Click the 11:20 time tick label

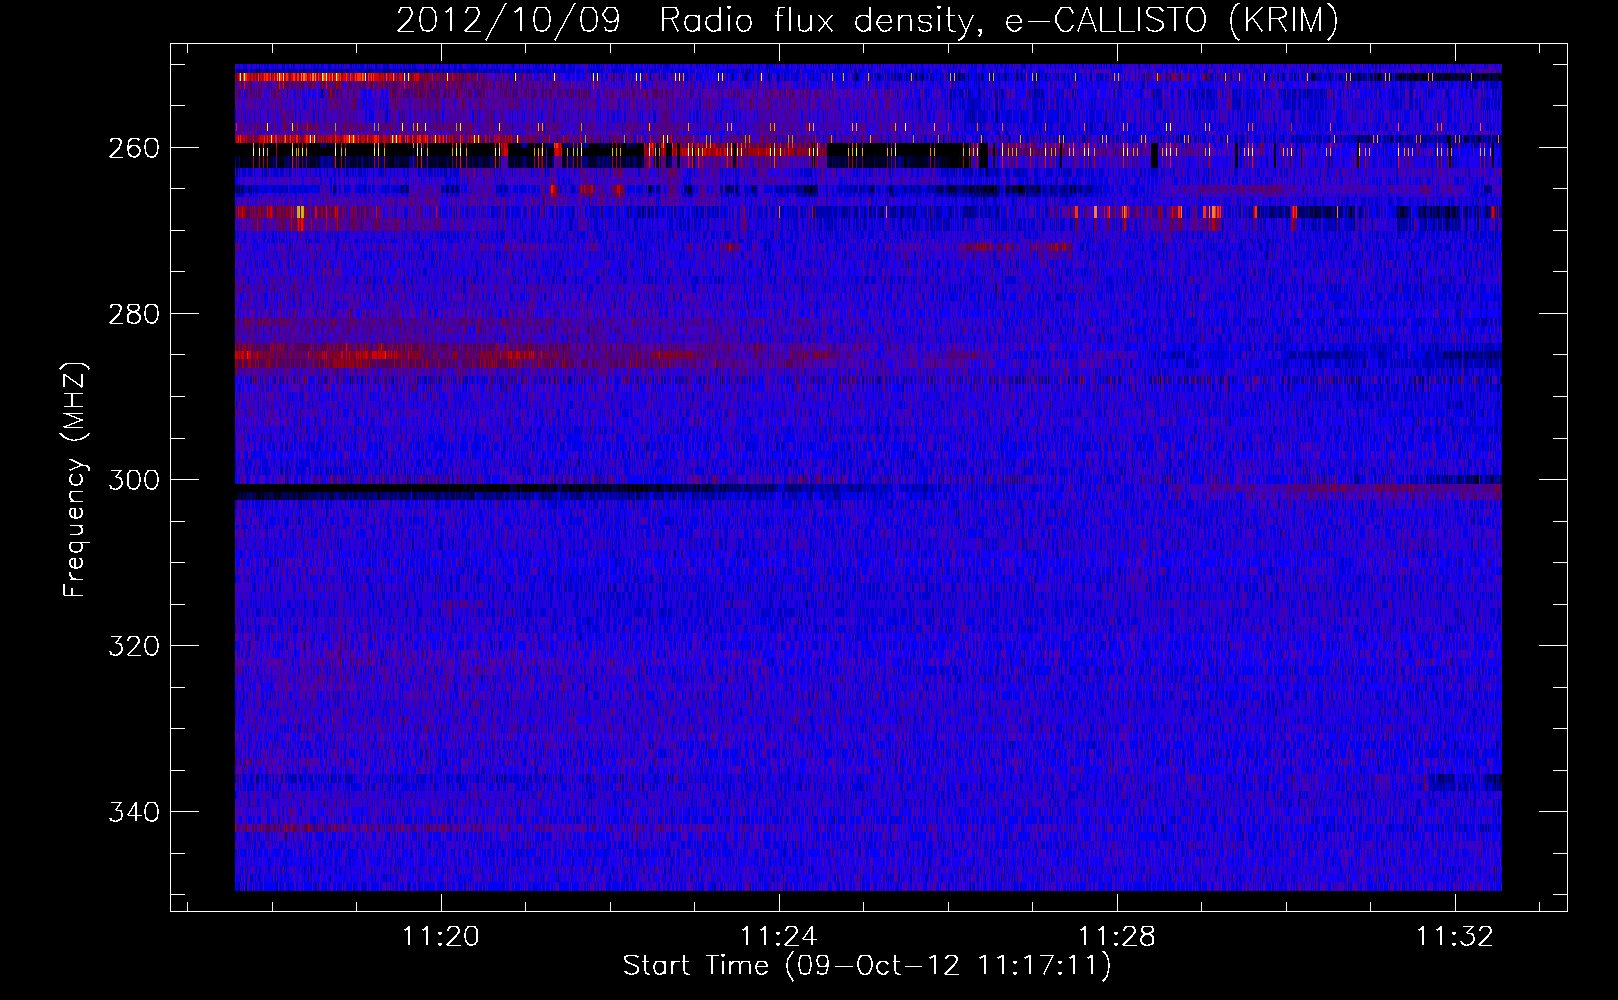coord(441,937)
